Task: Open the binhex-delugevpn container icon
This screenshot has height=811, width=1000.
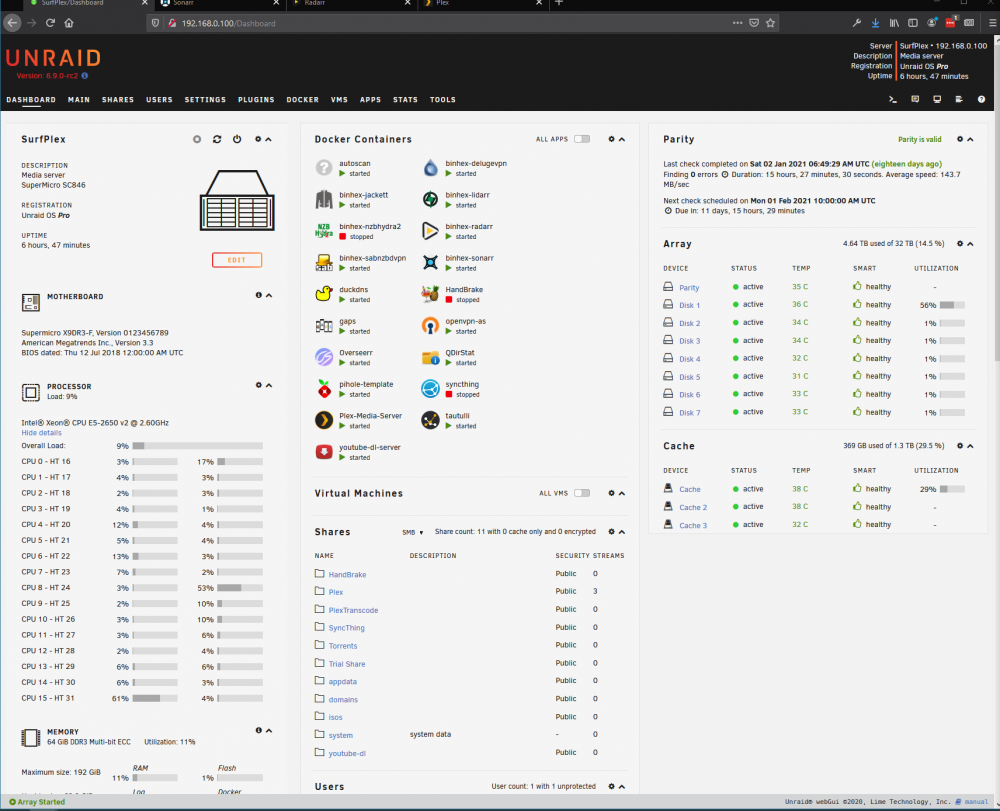Action: coord(430,168)
